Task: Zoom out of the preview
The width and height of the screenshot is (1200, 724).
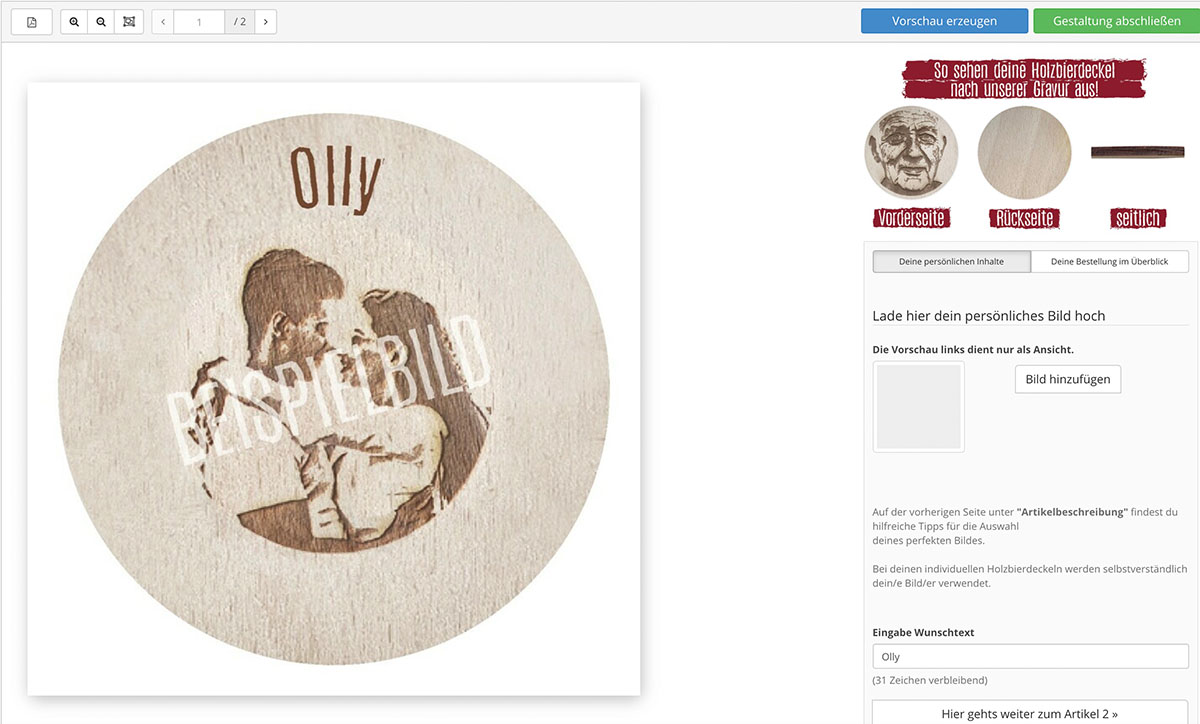Action: 101,21
